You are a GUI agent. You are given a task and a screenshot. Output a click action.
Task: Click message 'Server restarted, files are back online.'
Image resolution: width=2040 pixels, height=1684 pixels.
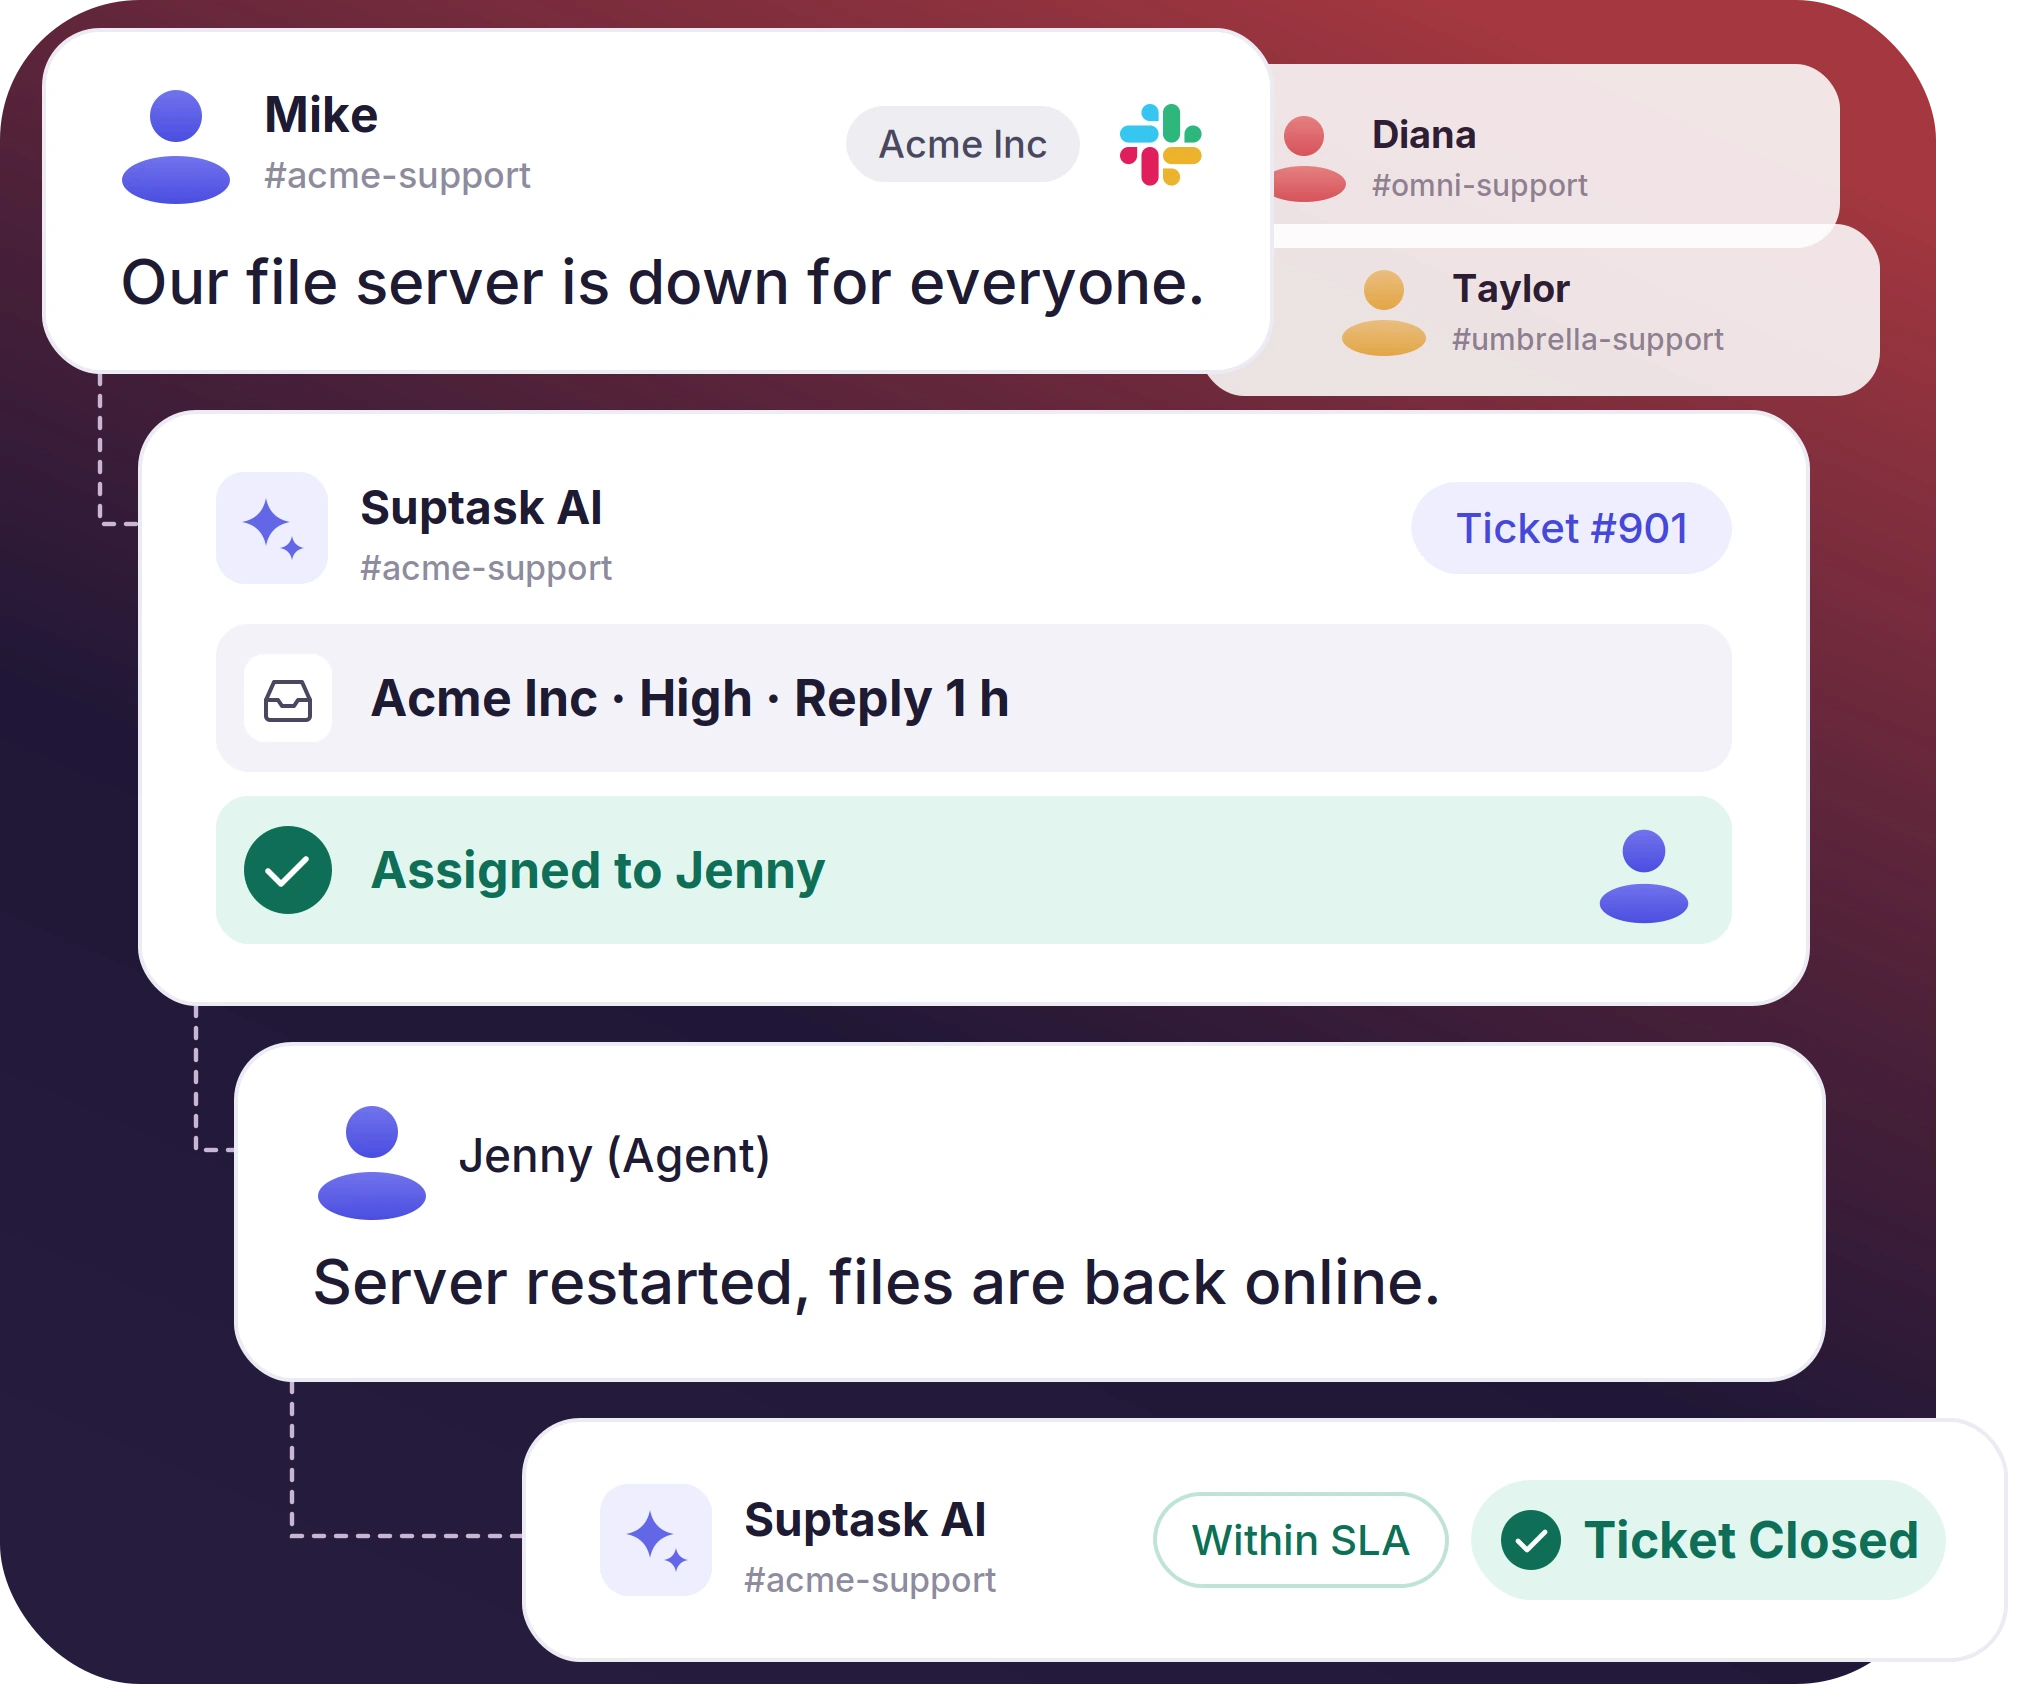click(x=877, y=1283)
